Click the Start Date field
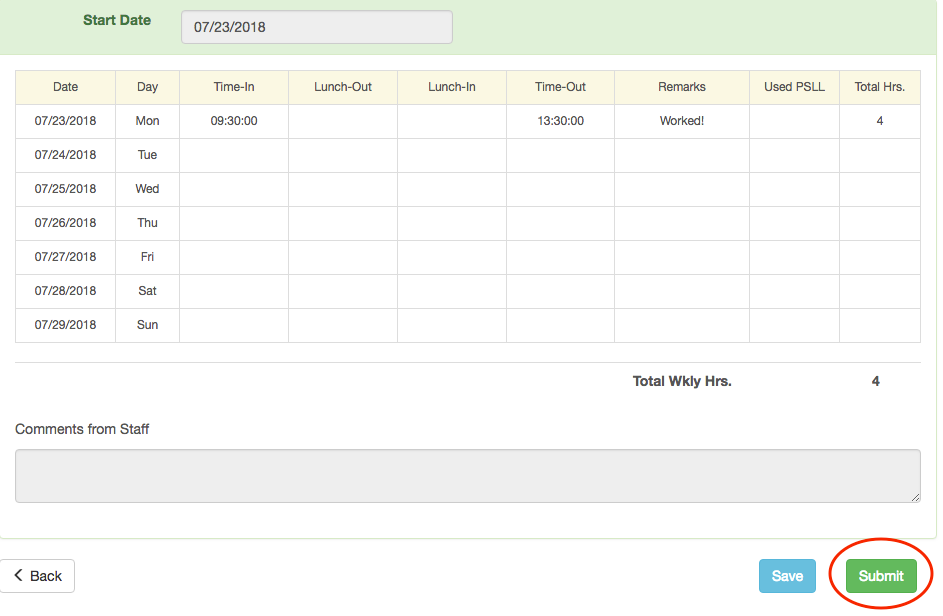 pyautogui.click(x=316, y=27)
